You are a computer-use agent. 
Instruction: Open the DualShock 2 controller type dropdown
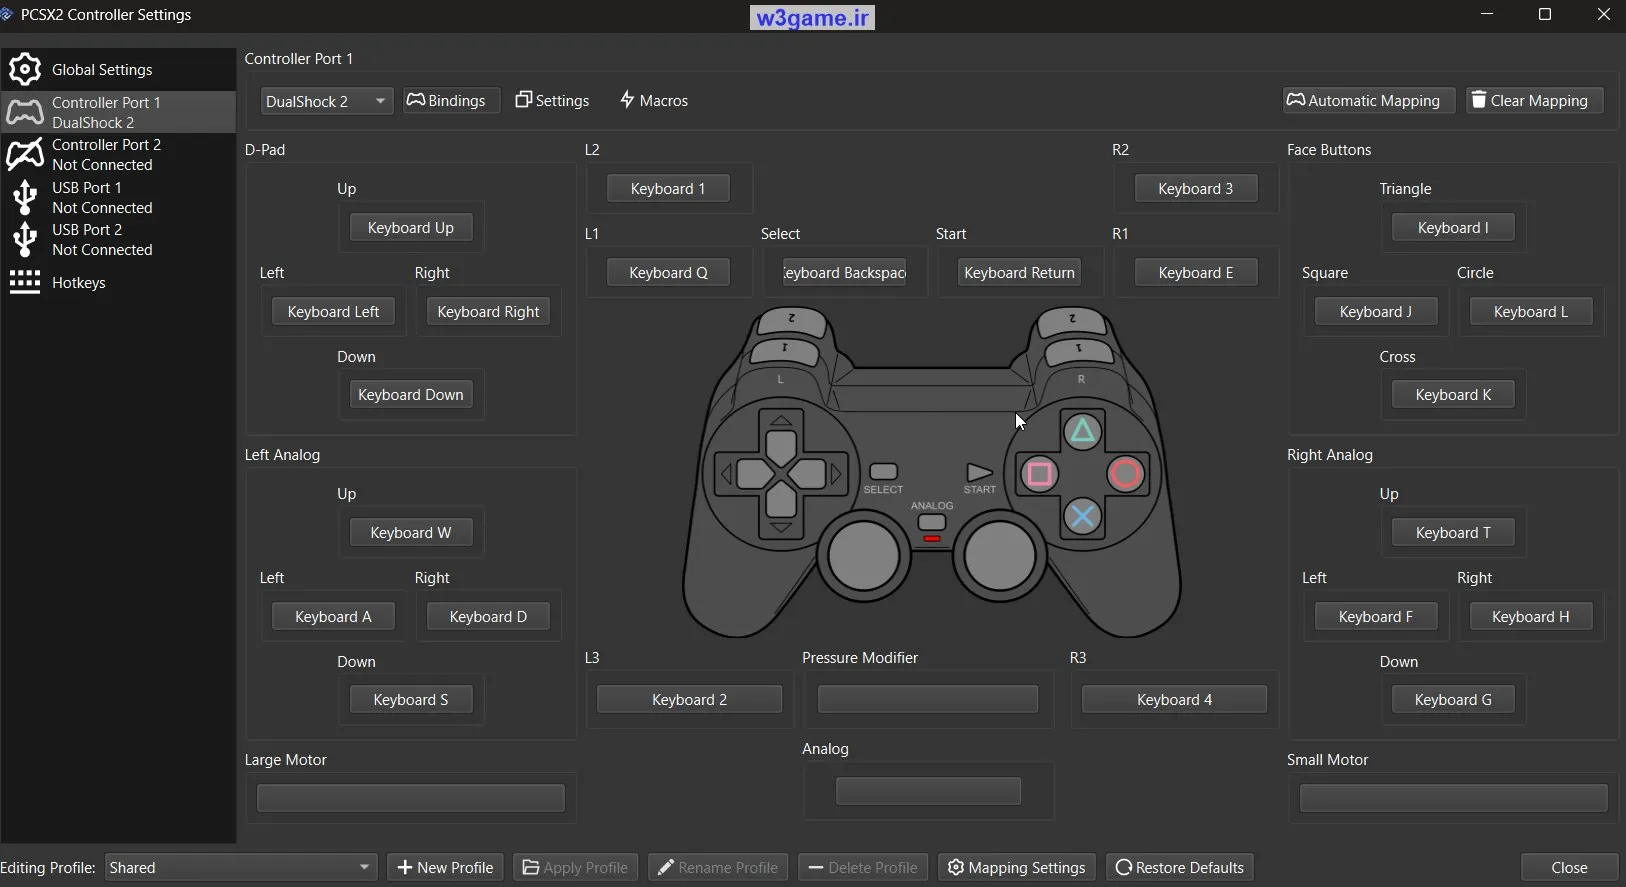(x=327, y=101)
